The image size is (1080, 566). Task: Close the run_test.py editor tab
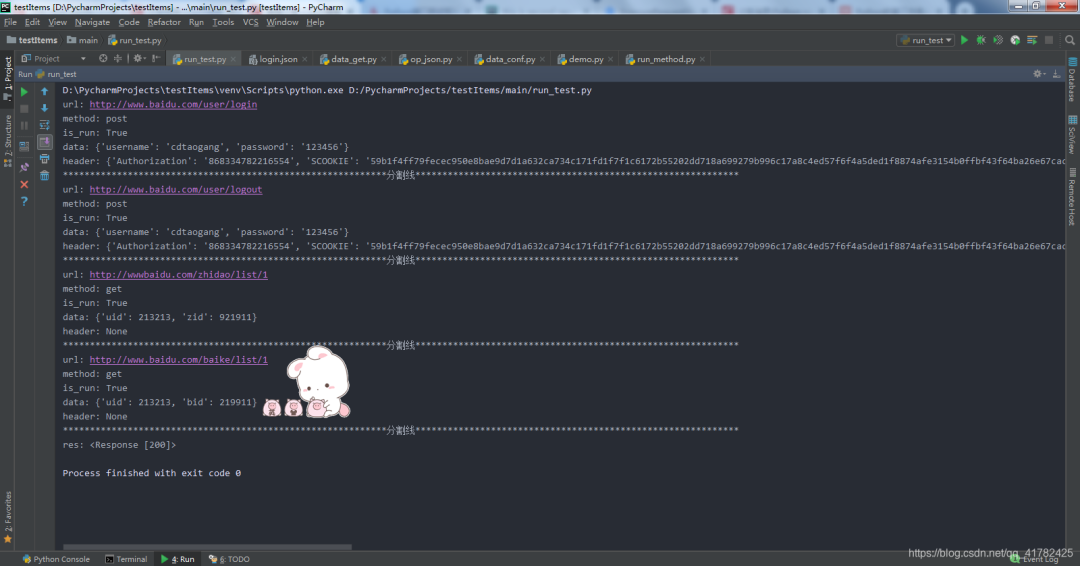[x=233, y=59]
